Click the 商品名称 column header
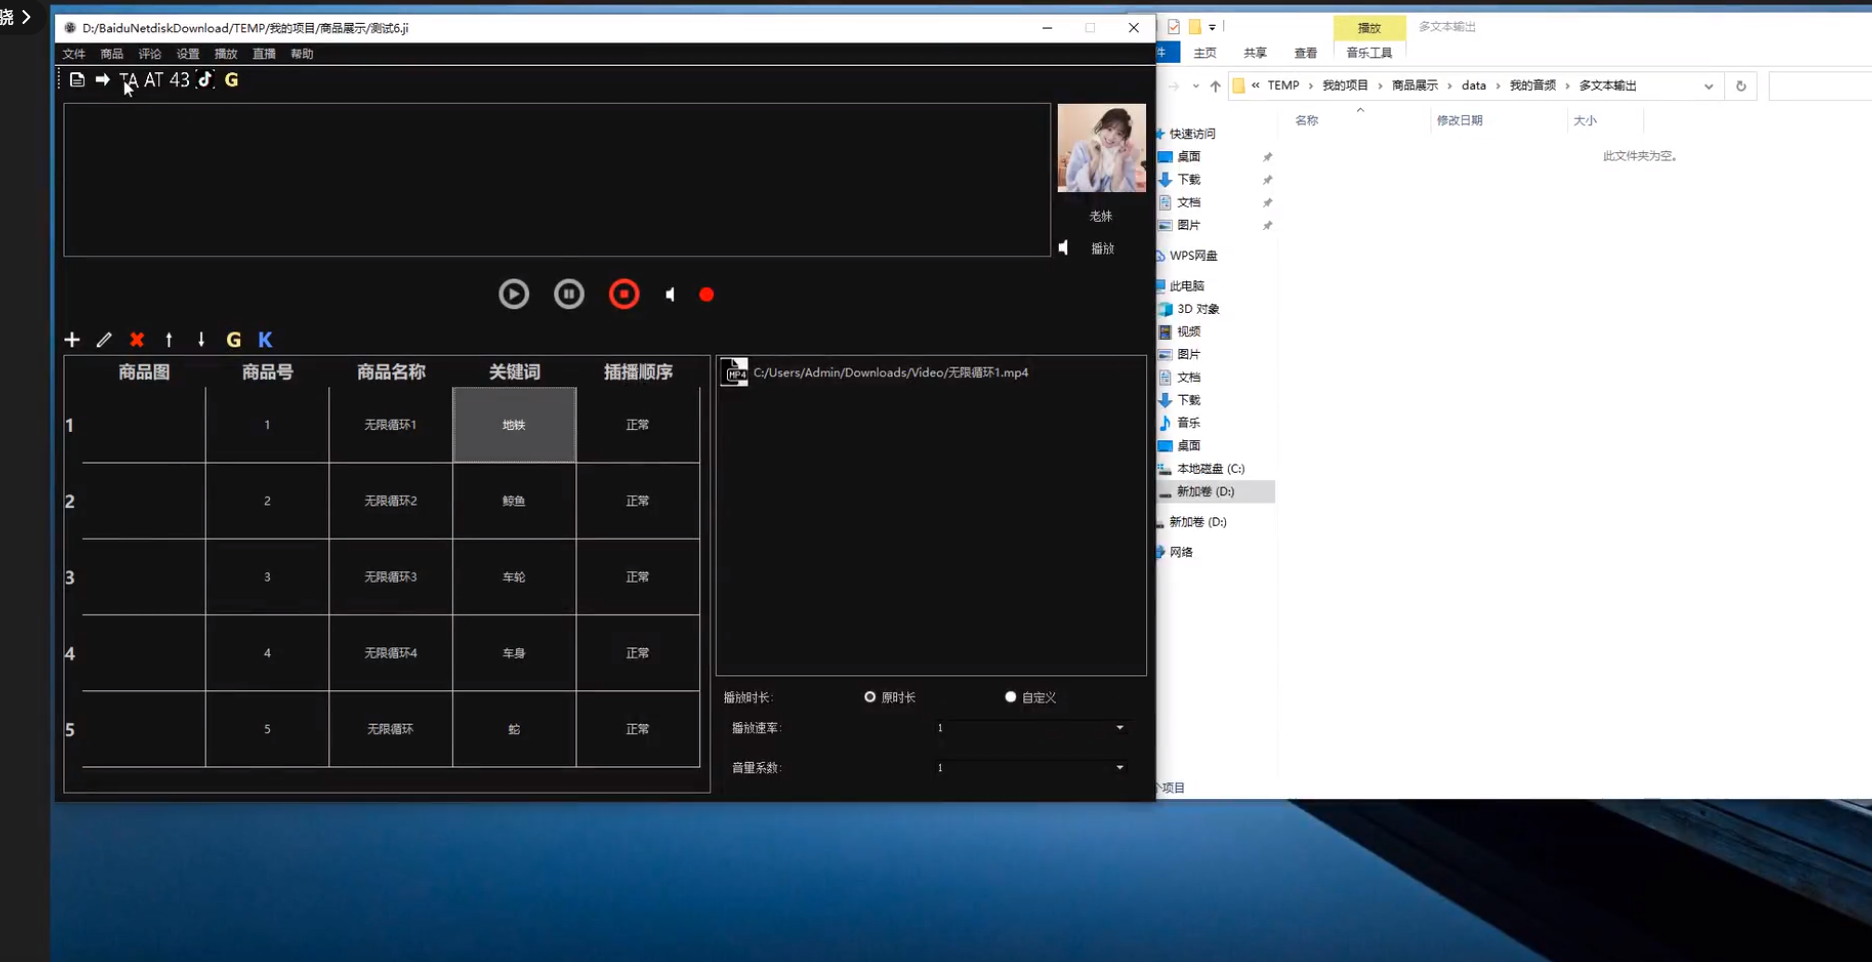This screenshot has height=962, width=1872. (391, 372)
